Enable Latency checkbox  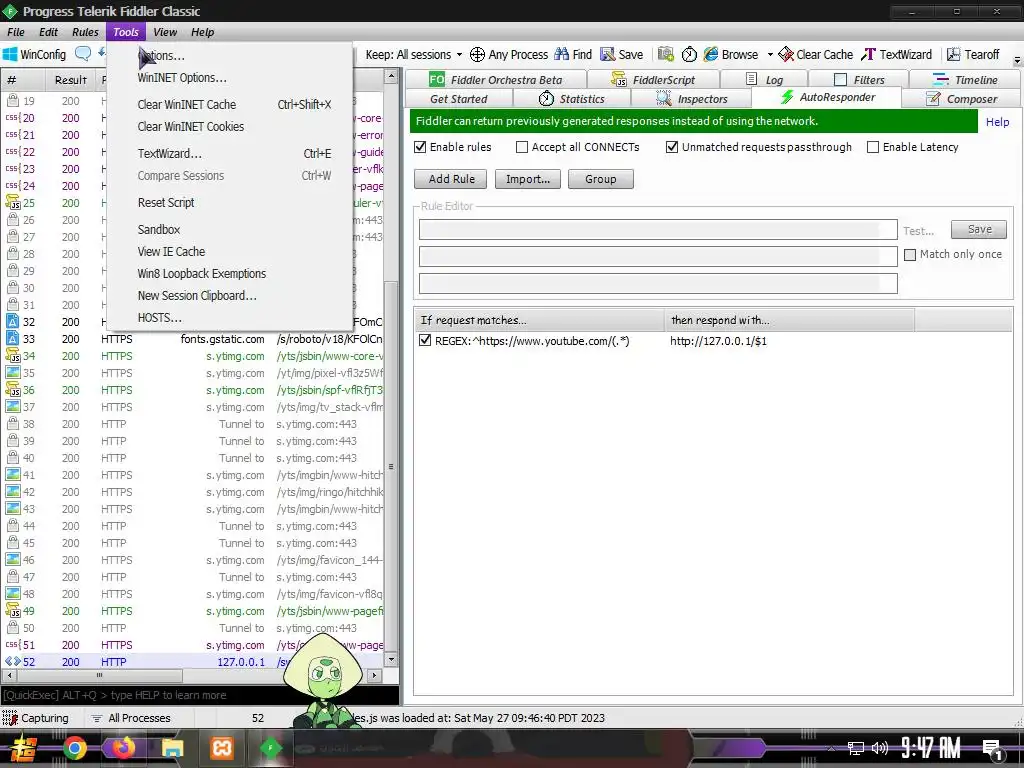click(872, 147)
